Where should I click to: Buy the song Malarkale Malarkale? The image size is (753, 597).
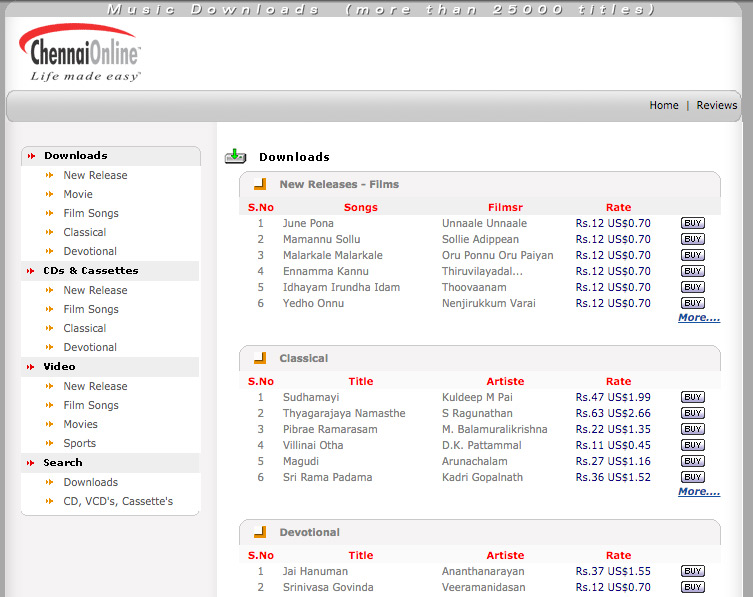pyautogui.click(x=692, y=255)
